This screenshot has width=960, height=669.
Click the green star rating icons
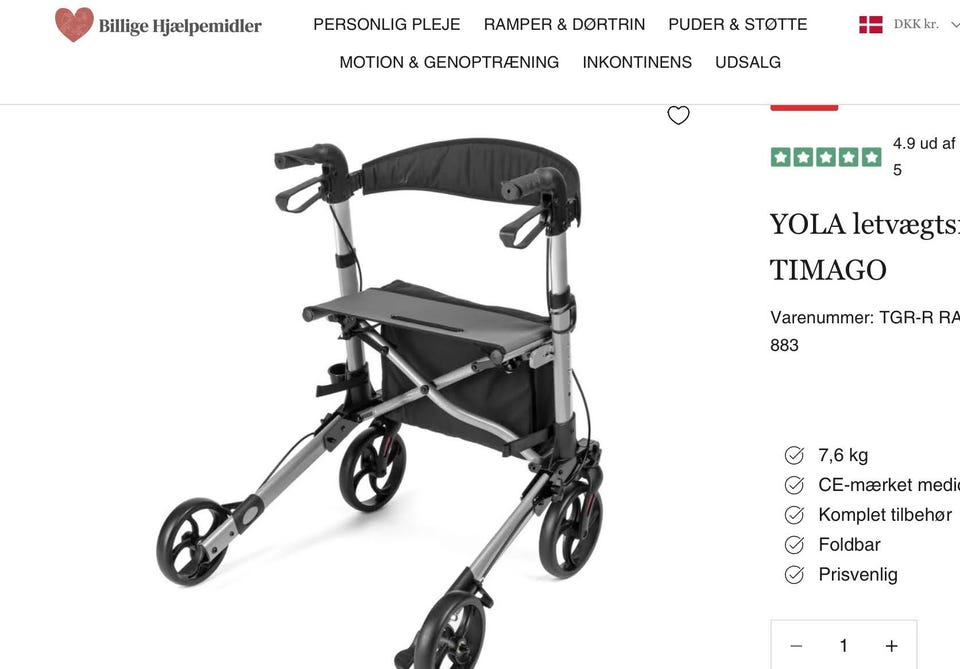tap(825, 157)
